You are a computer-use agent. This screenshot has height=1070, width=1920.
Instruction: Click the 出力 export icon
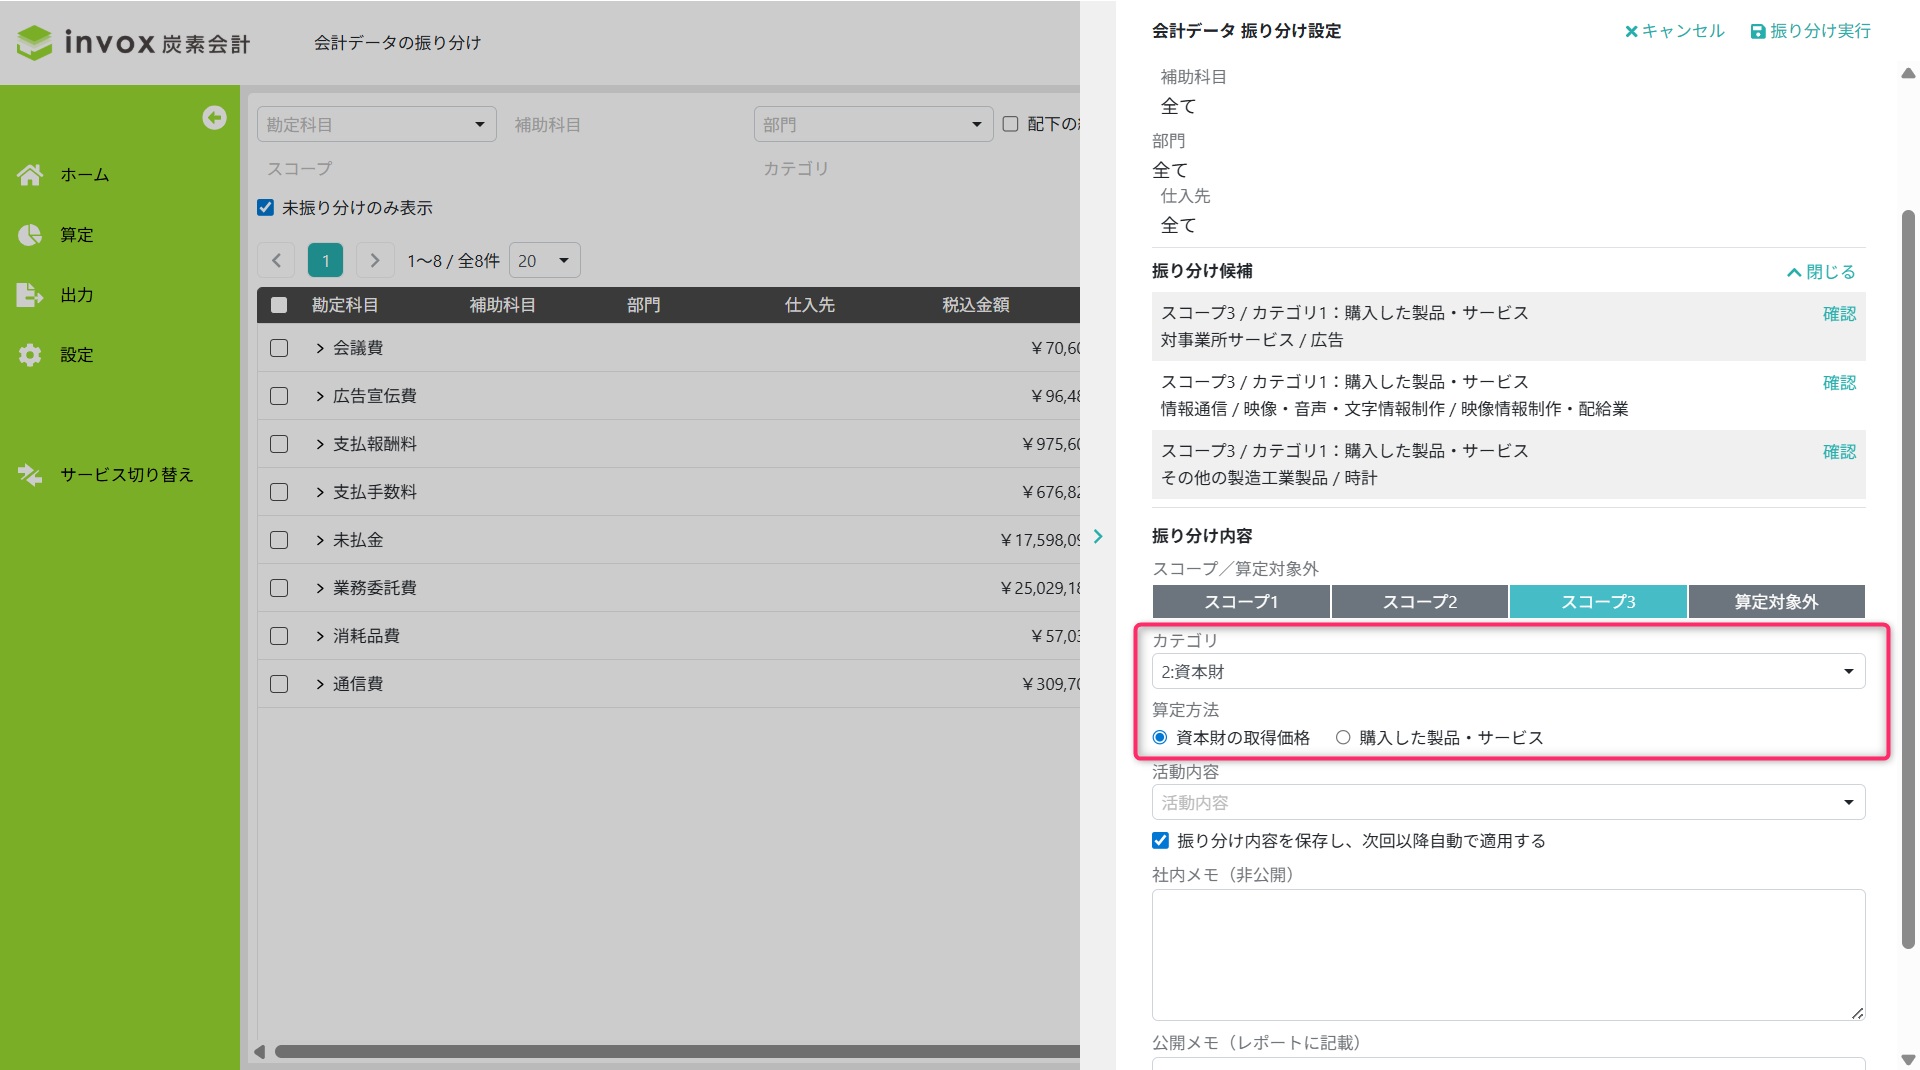pyautogui.click(x=30, y=295)
